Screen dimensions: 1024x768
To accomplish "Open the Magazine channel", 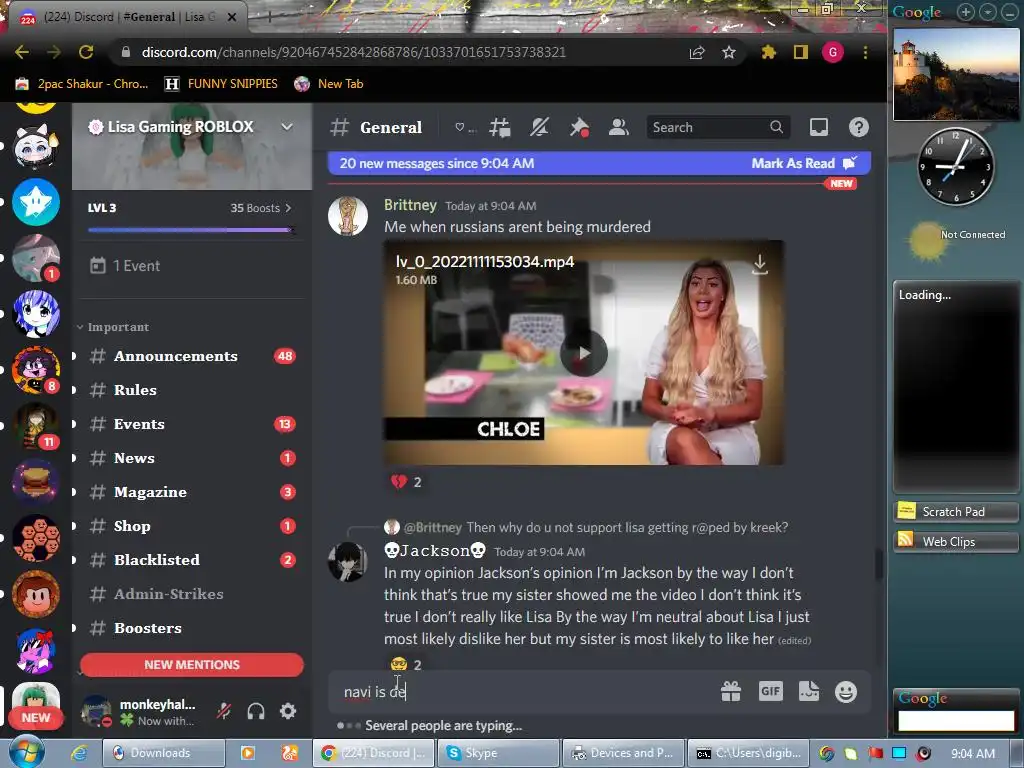I will click(189, 492).
